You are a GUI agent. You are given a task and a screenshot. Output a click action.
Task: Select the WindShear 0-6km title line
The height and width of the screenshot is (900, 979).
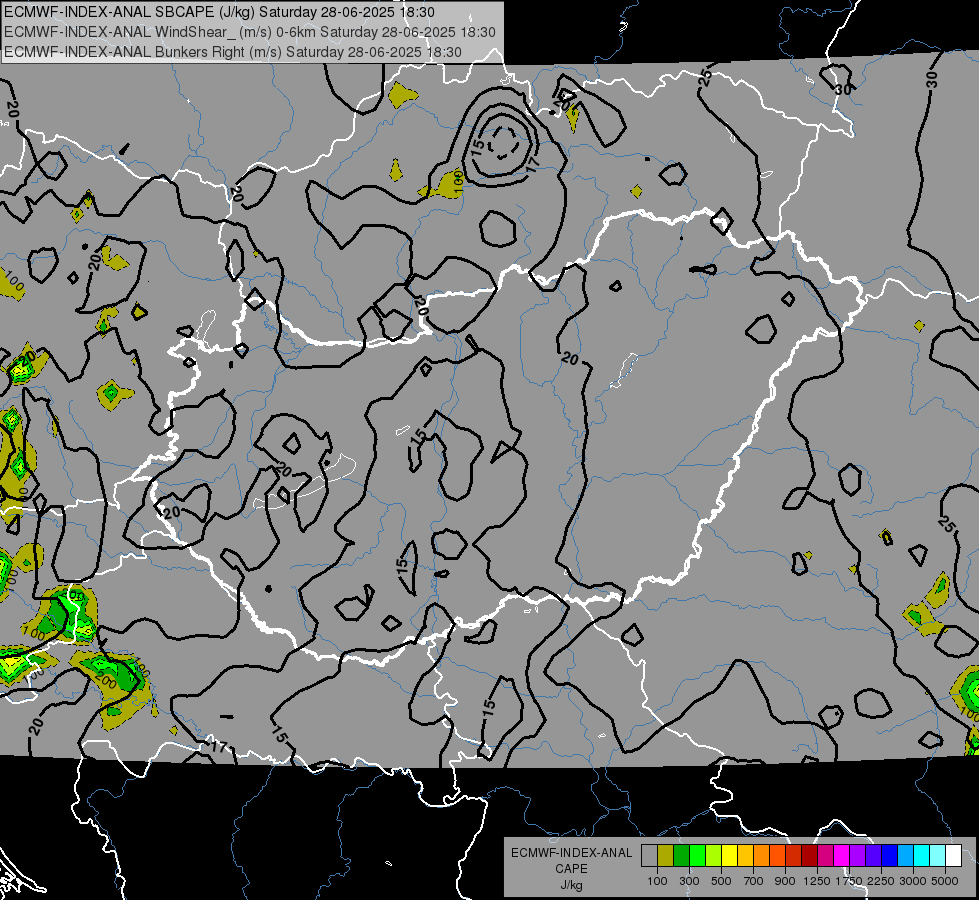[x=250, y=32]
